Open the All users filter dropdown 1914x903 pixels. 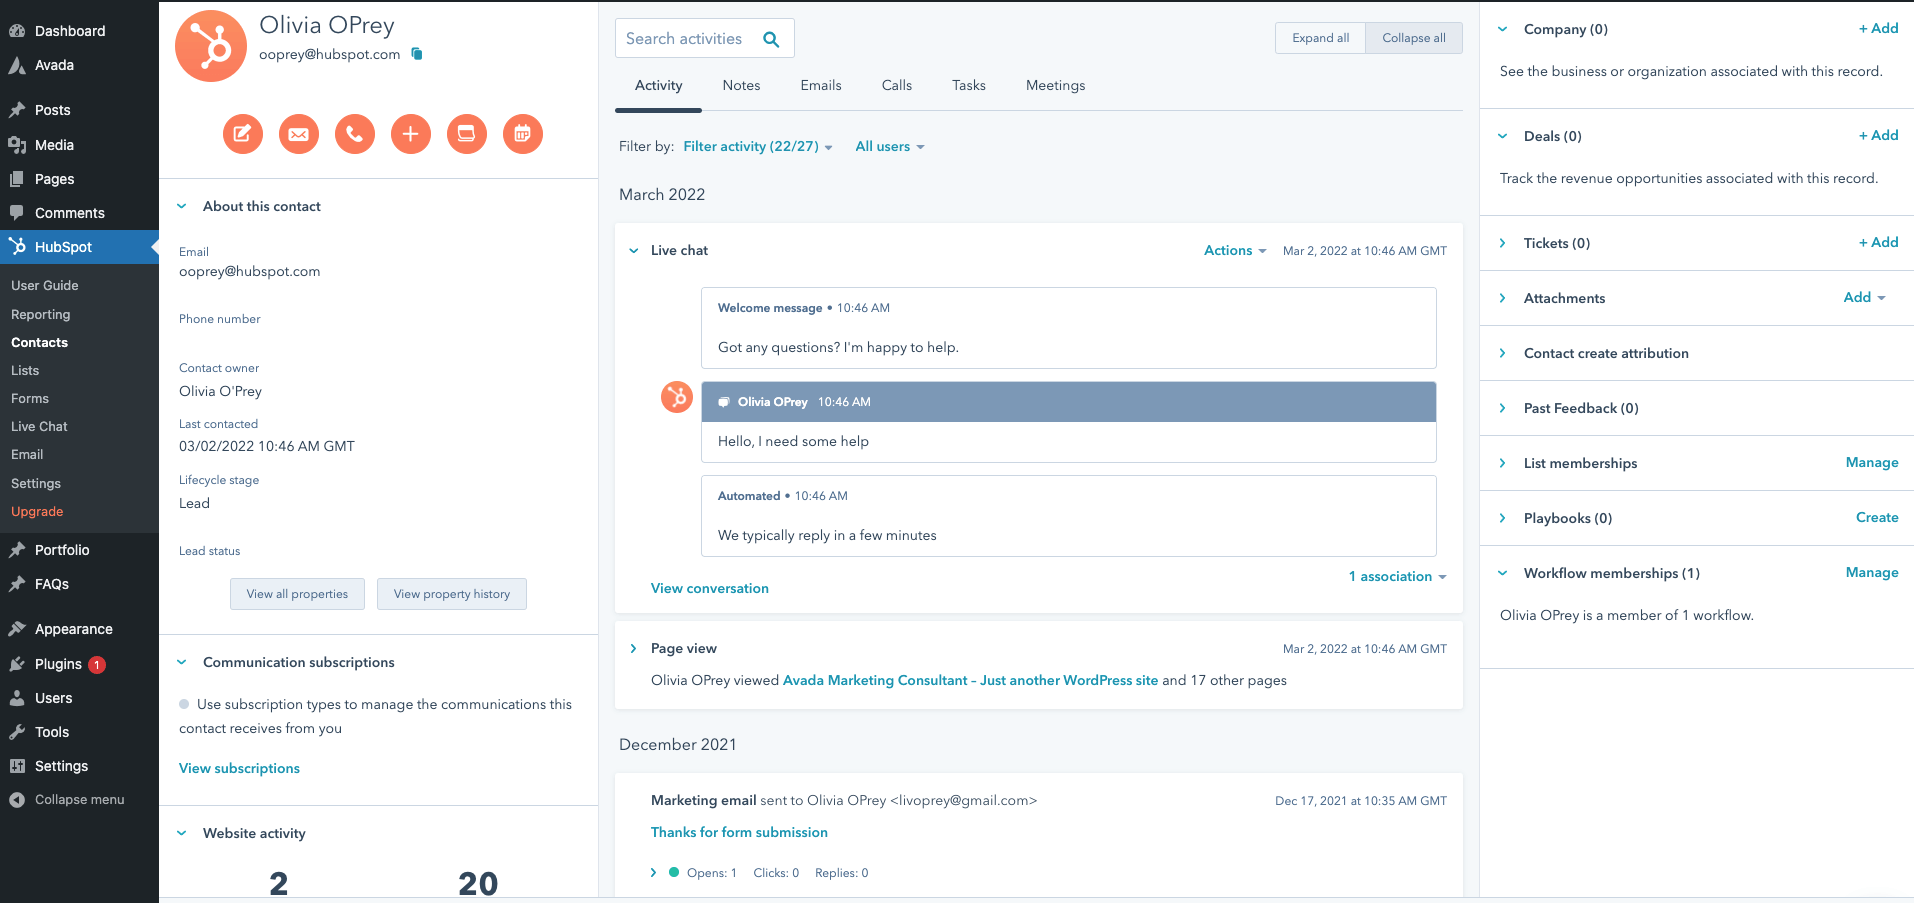pyautogui.click(x=890, y=146)
